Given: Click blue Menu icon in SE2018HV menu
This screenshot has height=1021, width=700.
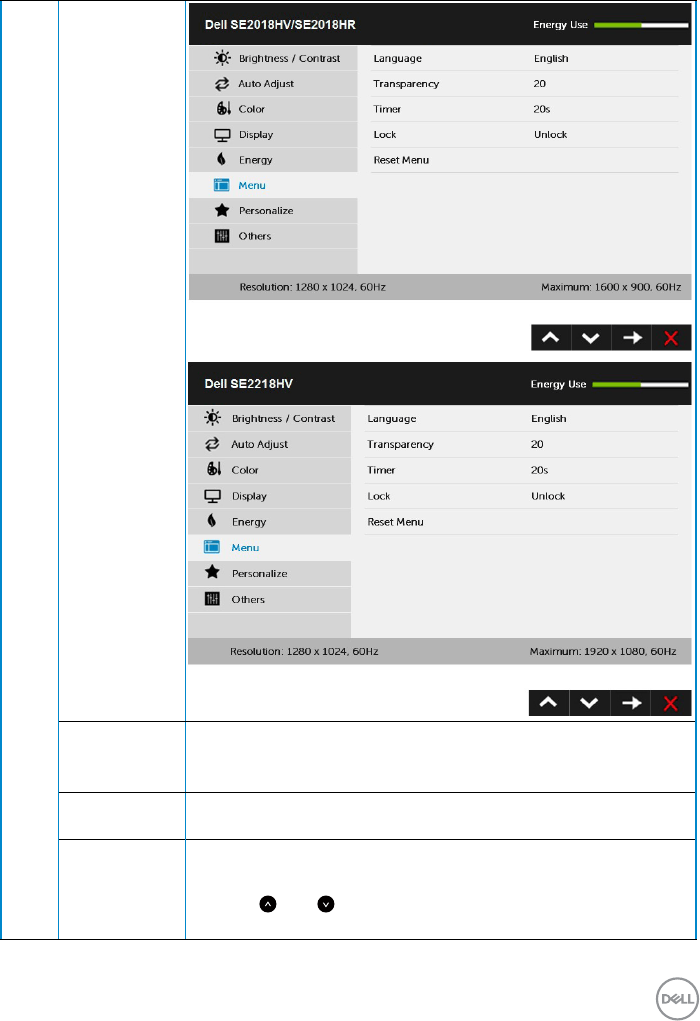Looking at the screenshot, I should pos(221,185).
